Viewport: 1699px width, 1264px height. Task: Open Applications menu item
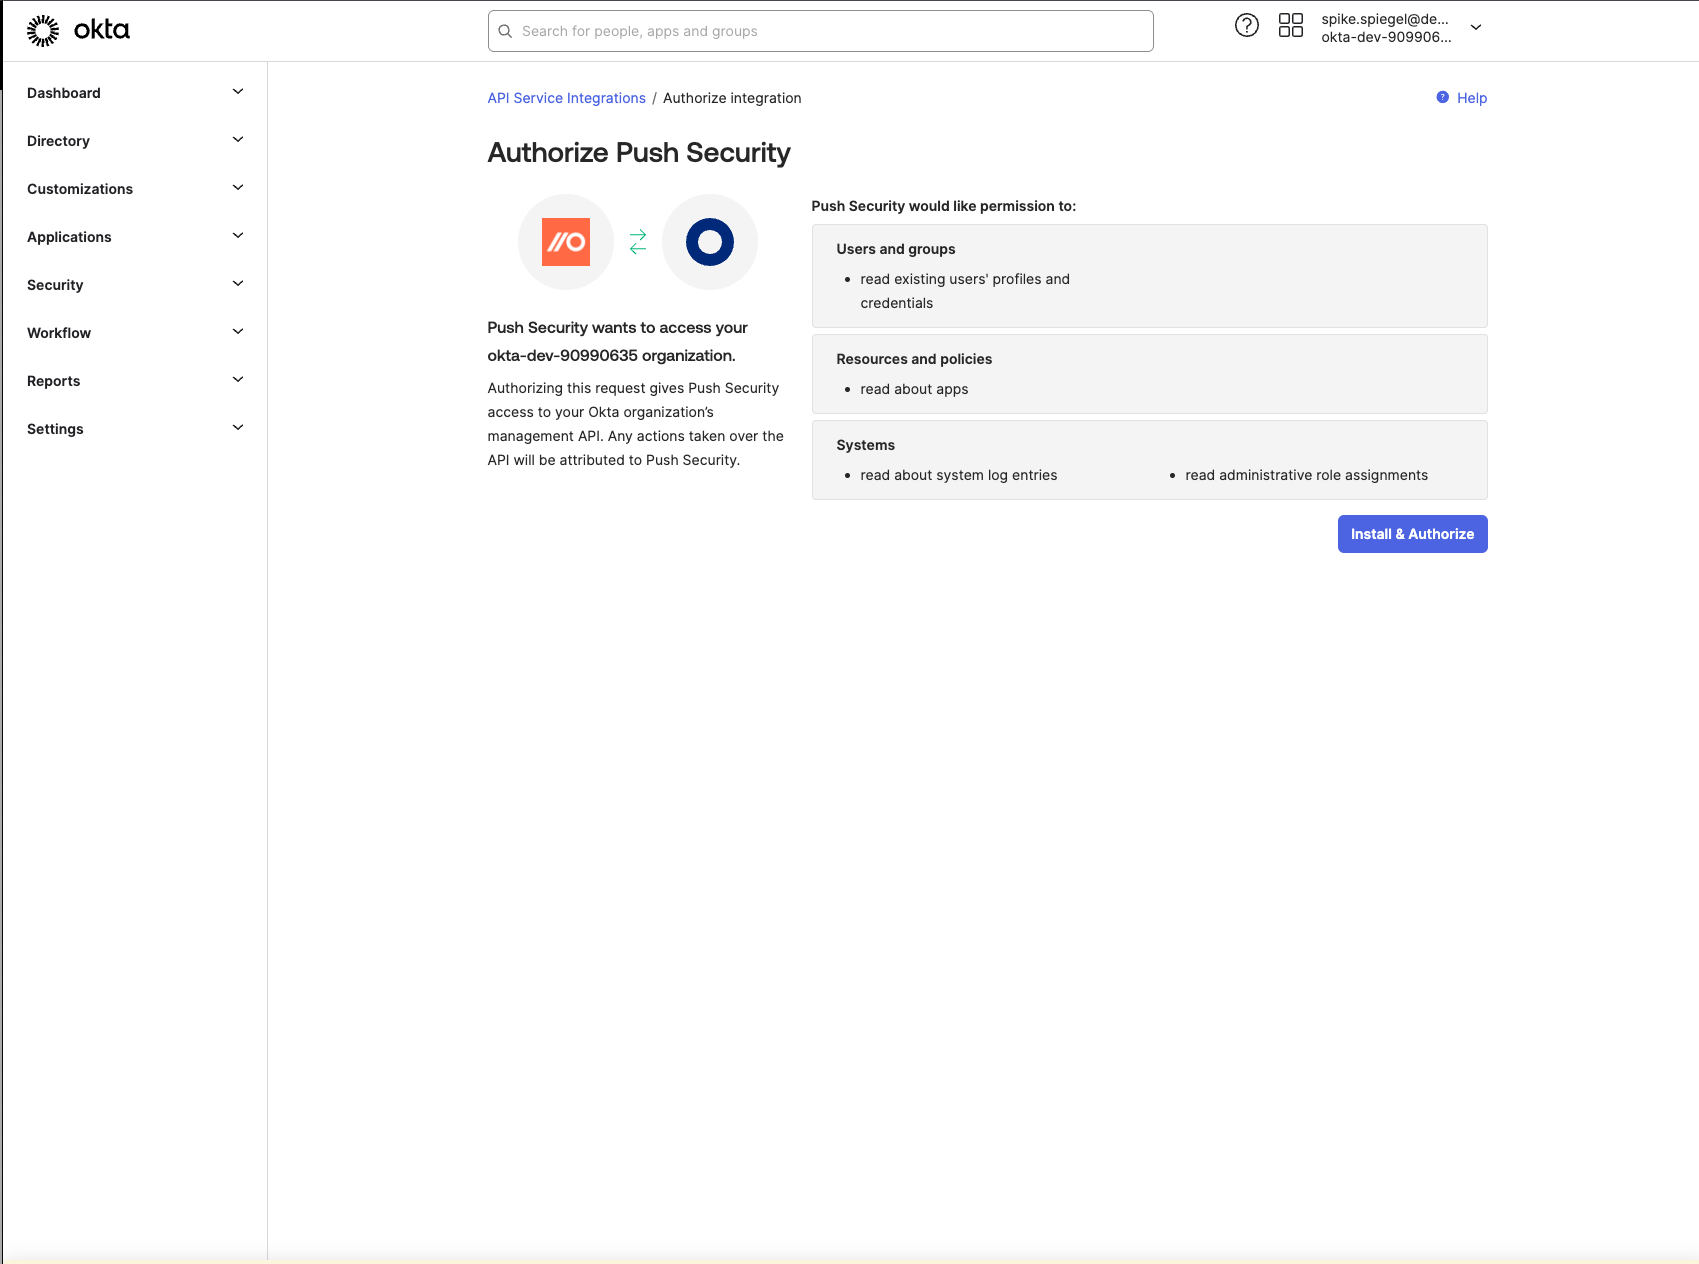[69, 237]
